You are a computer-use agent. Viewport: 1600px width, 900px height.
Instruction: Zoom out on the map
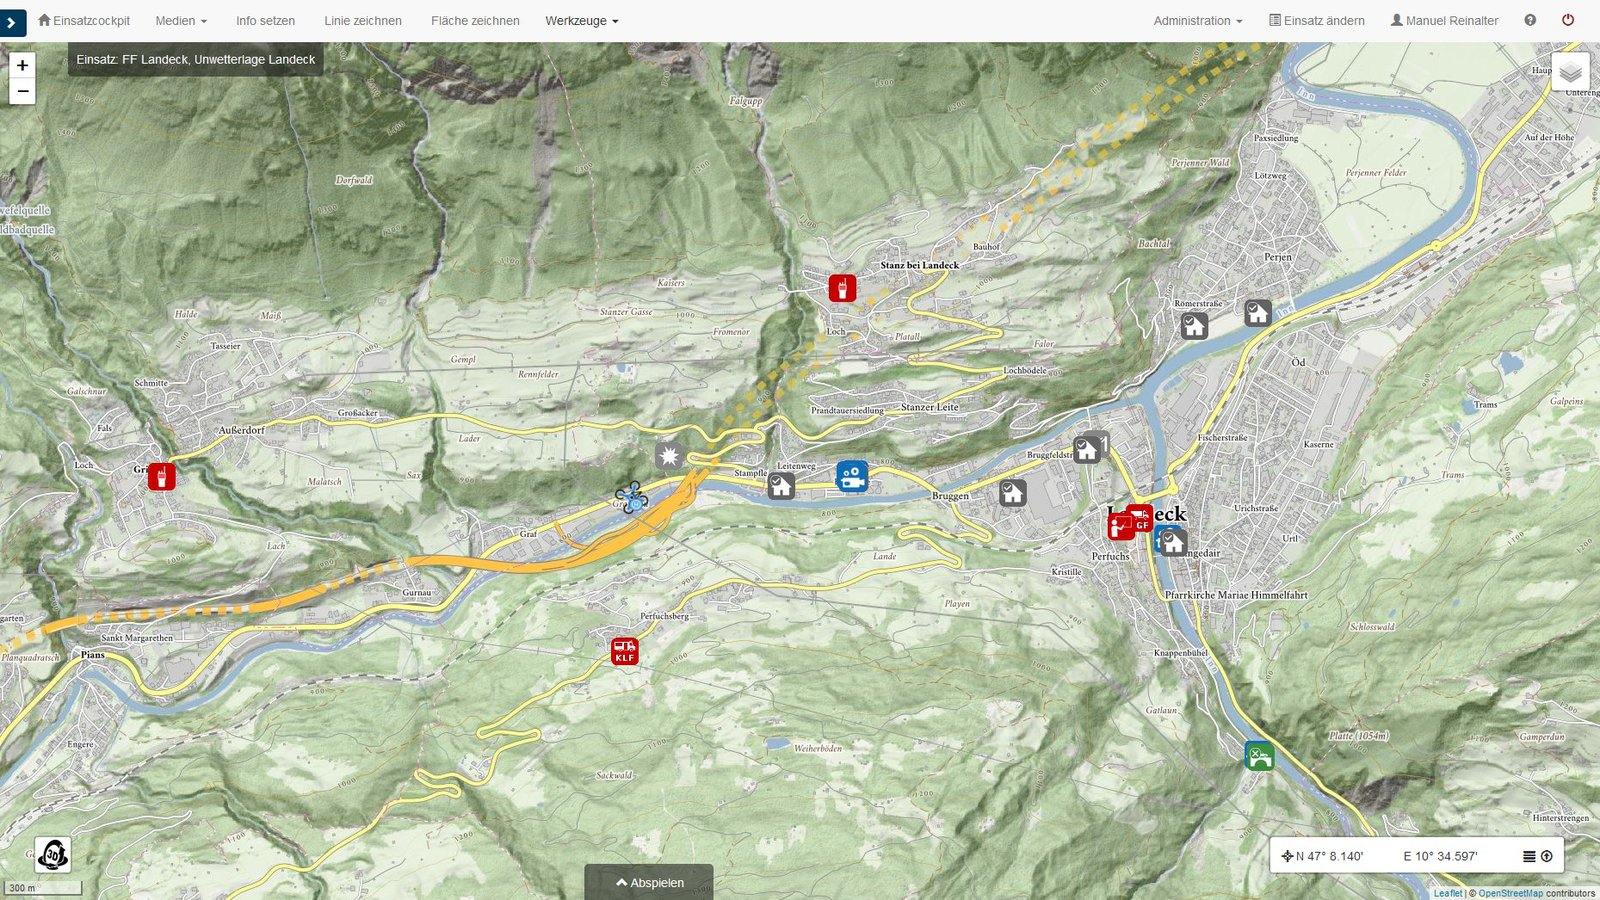click(x=22, y=91)
